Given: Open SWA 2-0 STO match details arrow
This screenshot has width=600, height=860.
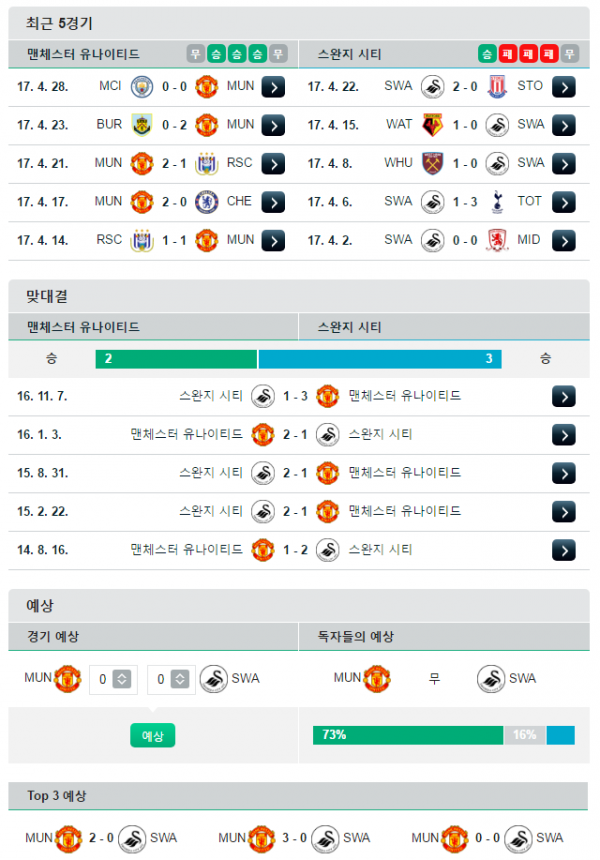Looking at the screenshot, I should (564, 87).
